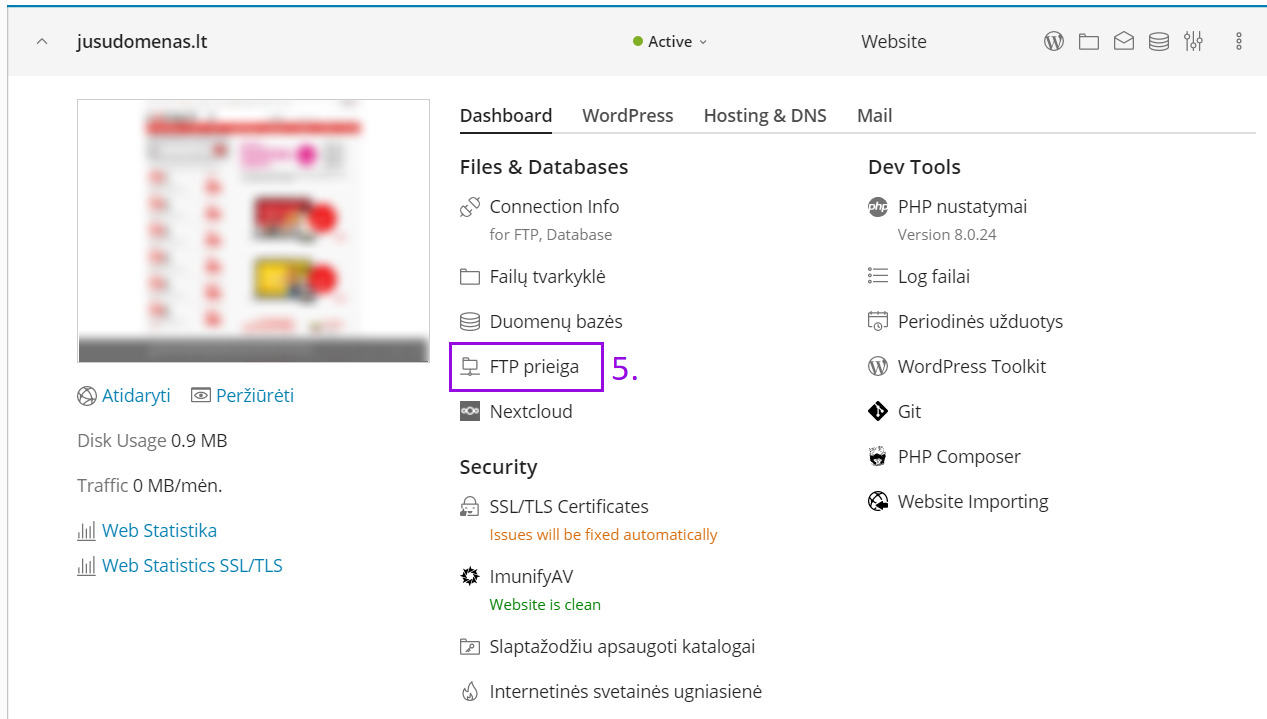Screen dimensions: 1267x719
Task: Open the Active status dropdown
Action: pyautogui.click(x=671, y=42)
